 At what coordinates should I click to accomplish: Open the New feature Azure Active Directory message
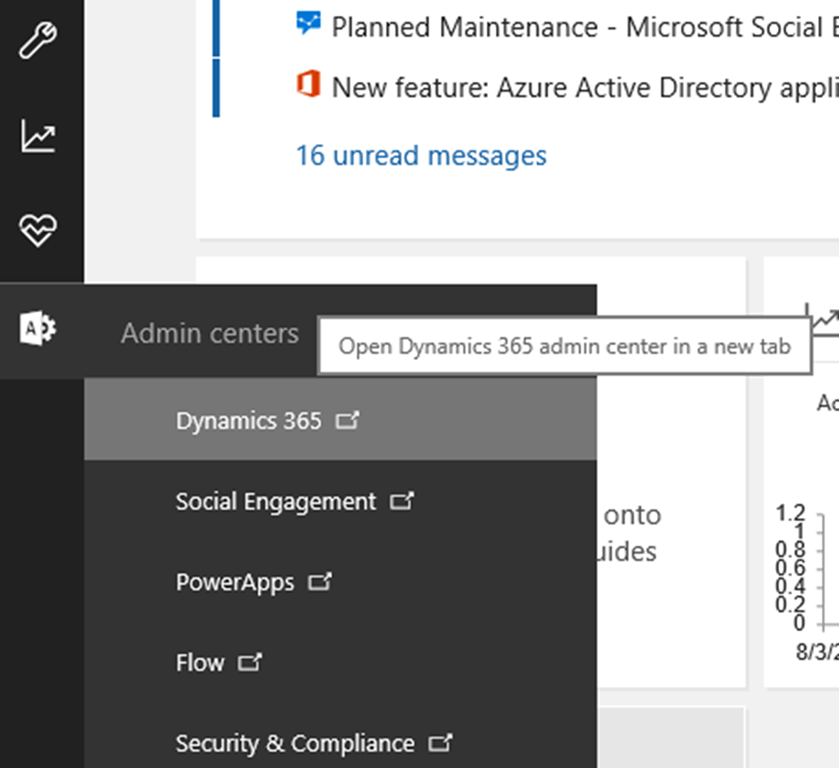(x=584, y=87)
